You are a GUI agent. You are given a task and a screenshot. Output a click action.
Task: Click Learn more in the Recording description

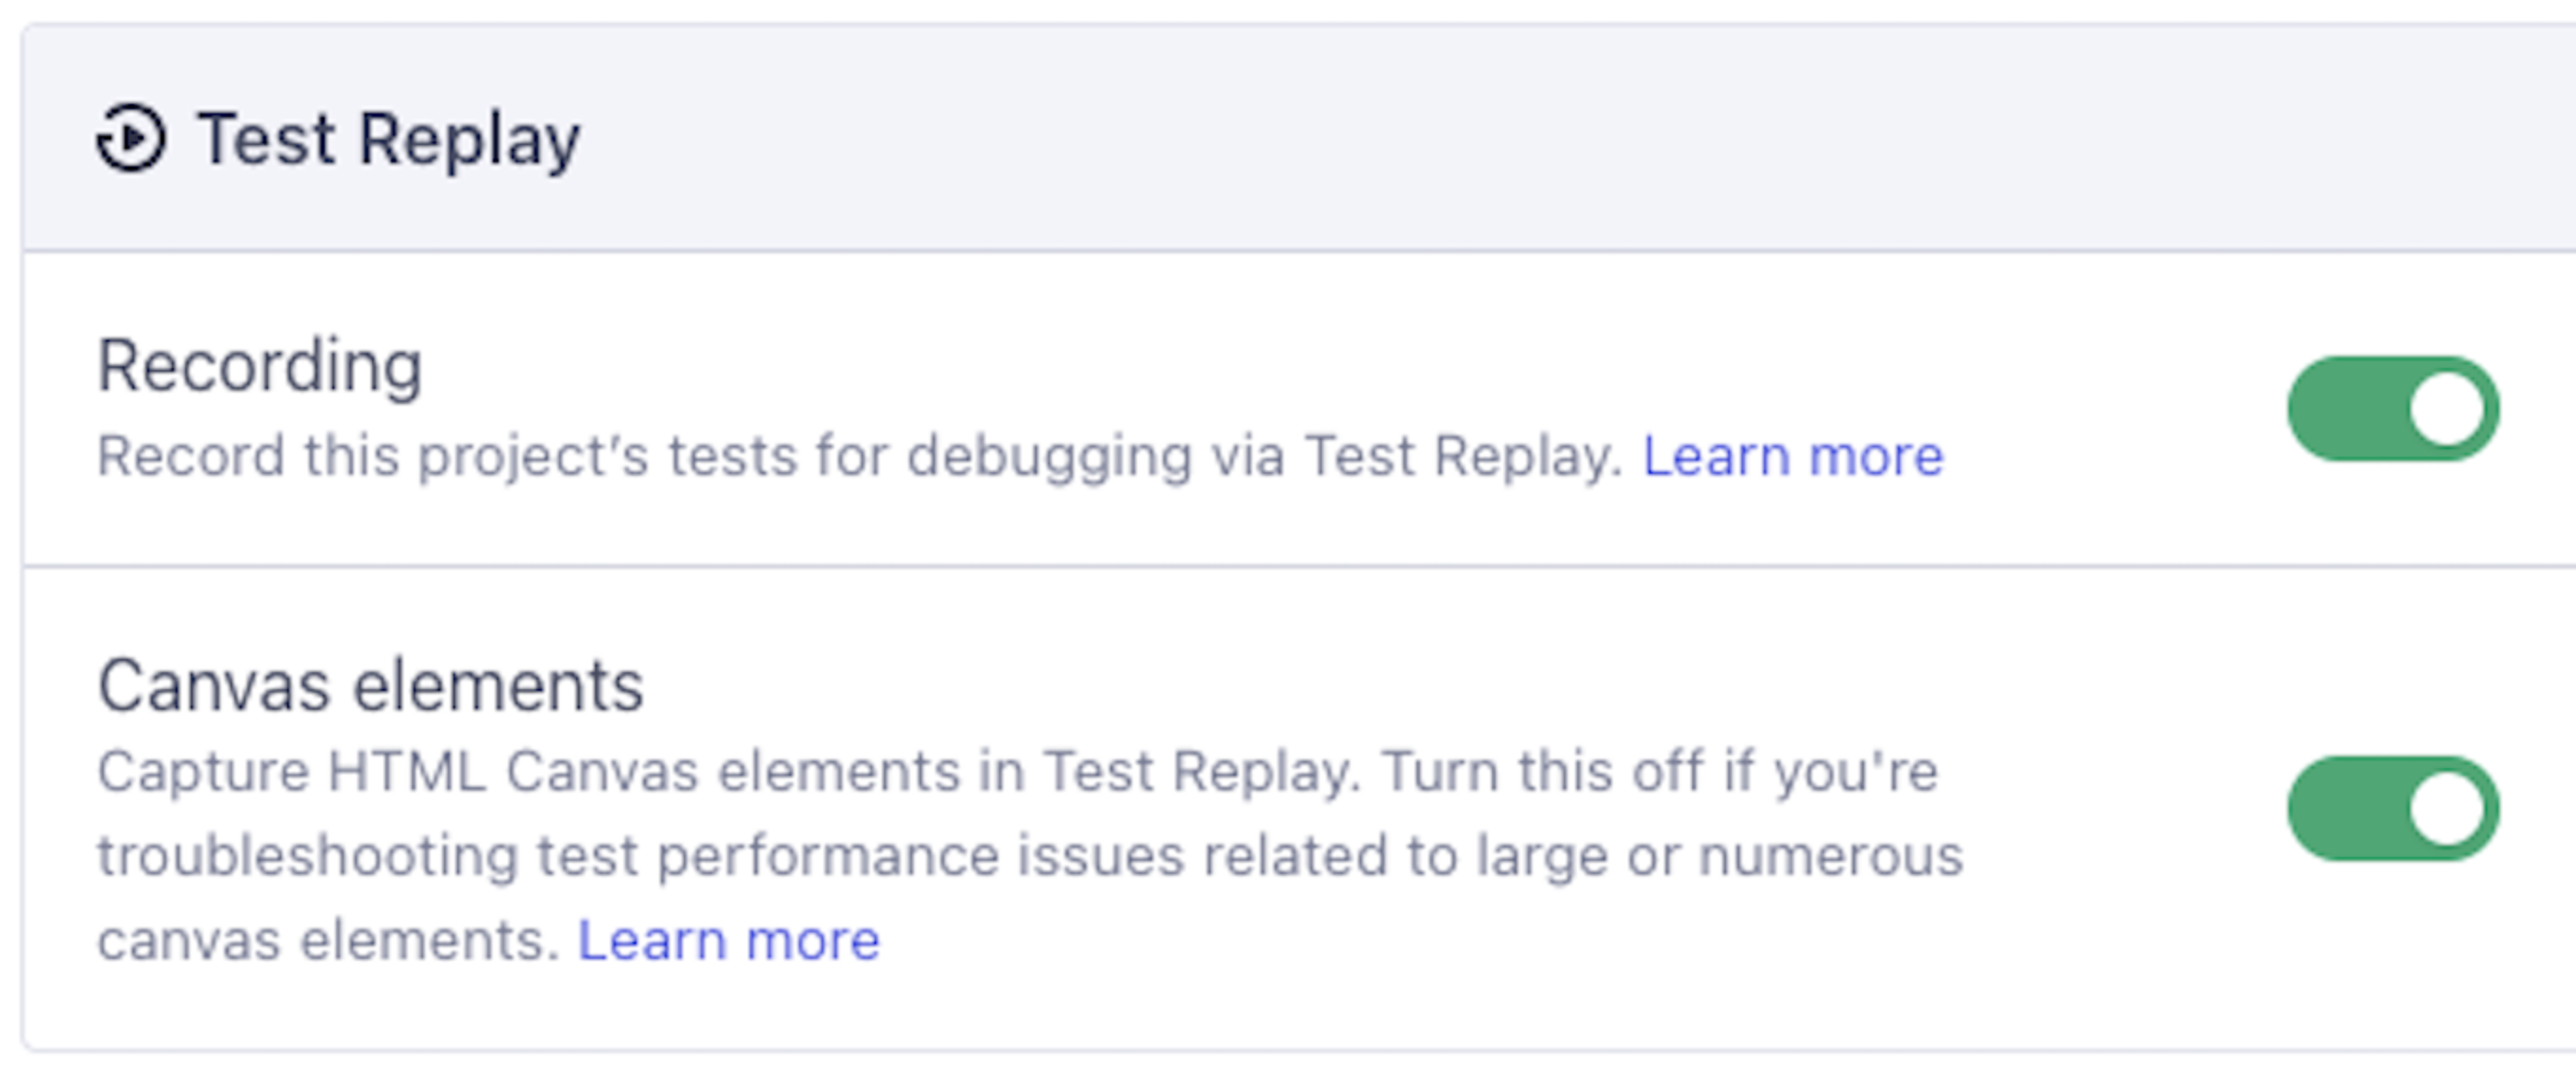click(1793, 456)
